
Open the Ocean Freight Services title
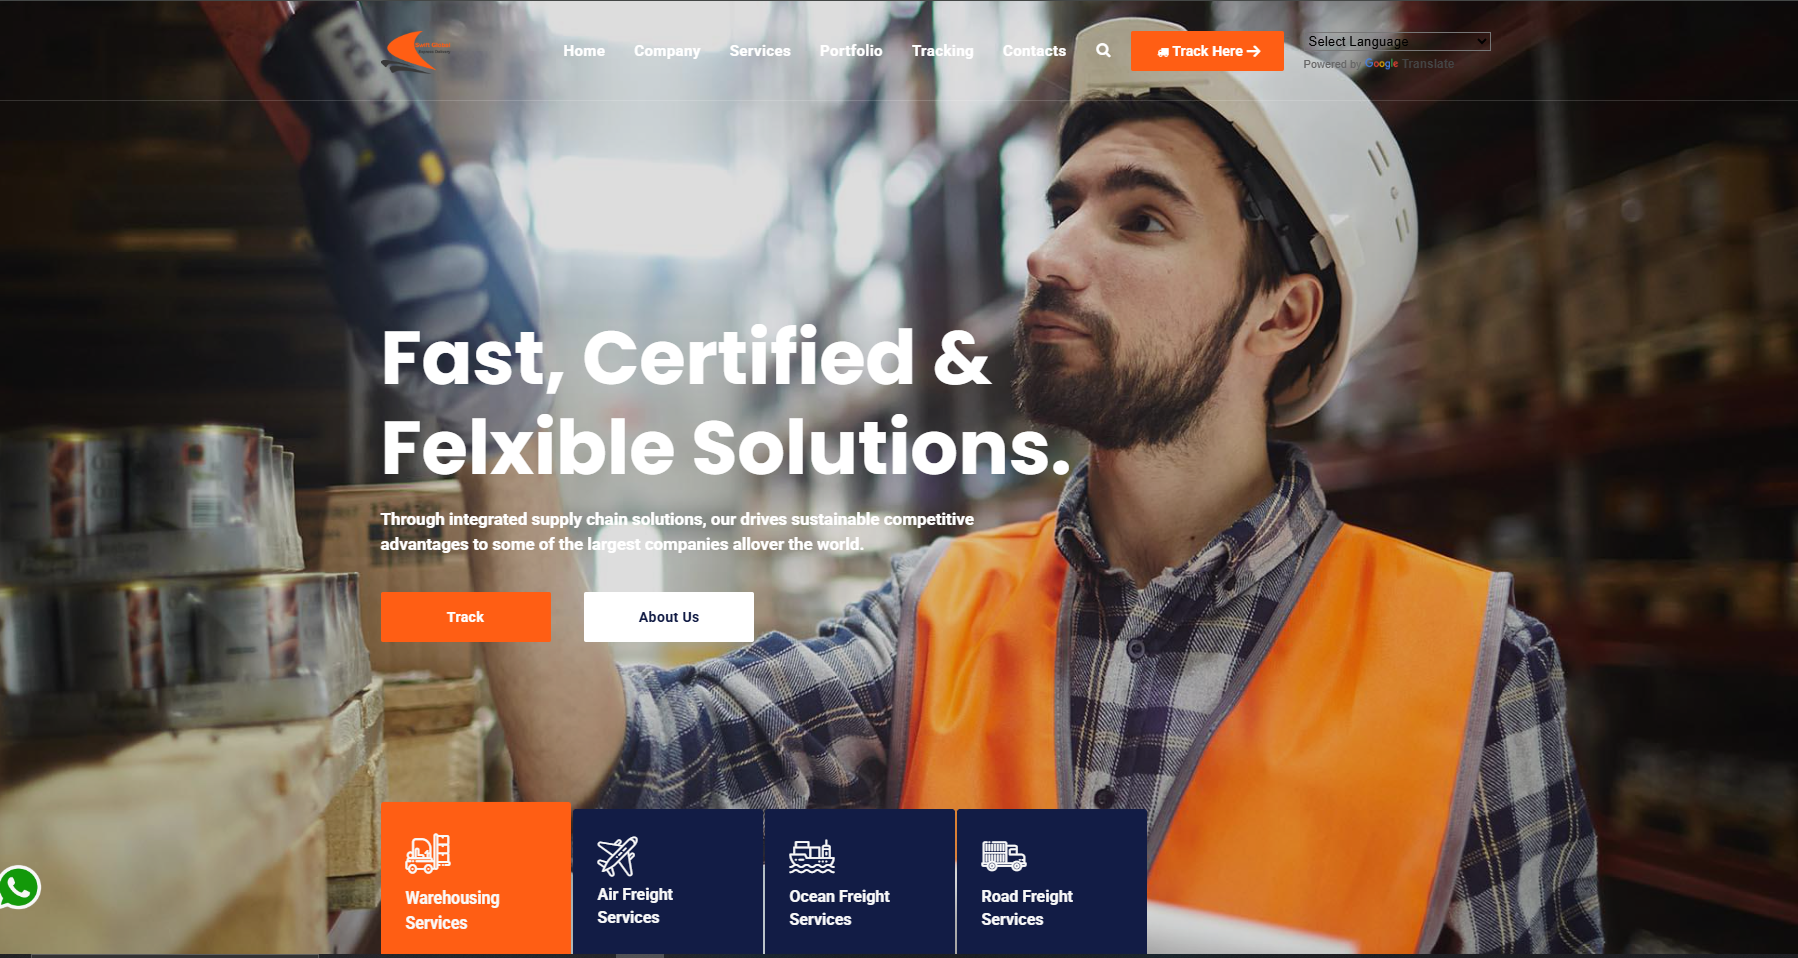839,908
